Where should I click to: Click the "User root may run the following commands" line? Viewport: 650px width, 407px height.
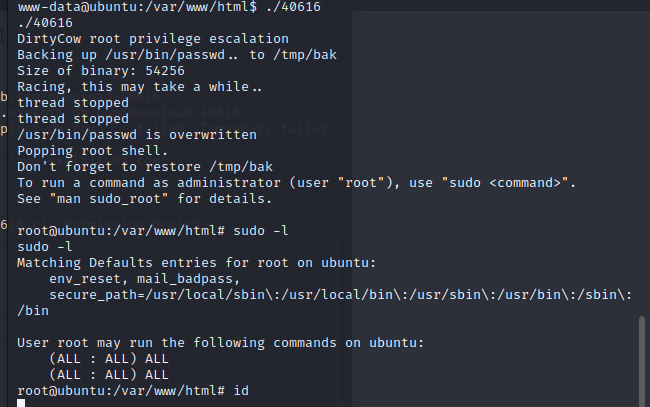coord(221,342)
